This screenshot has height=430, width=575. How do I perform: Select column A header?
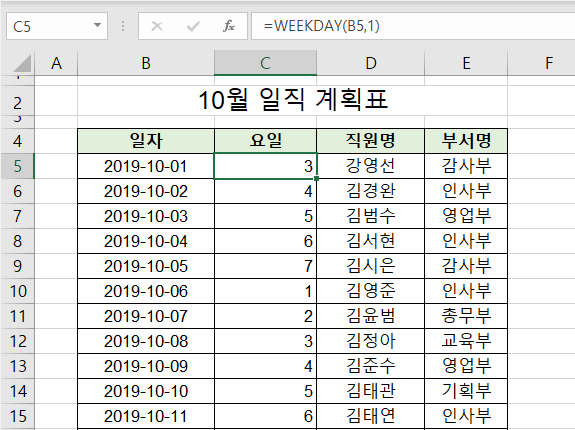(56, 63)
